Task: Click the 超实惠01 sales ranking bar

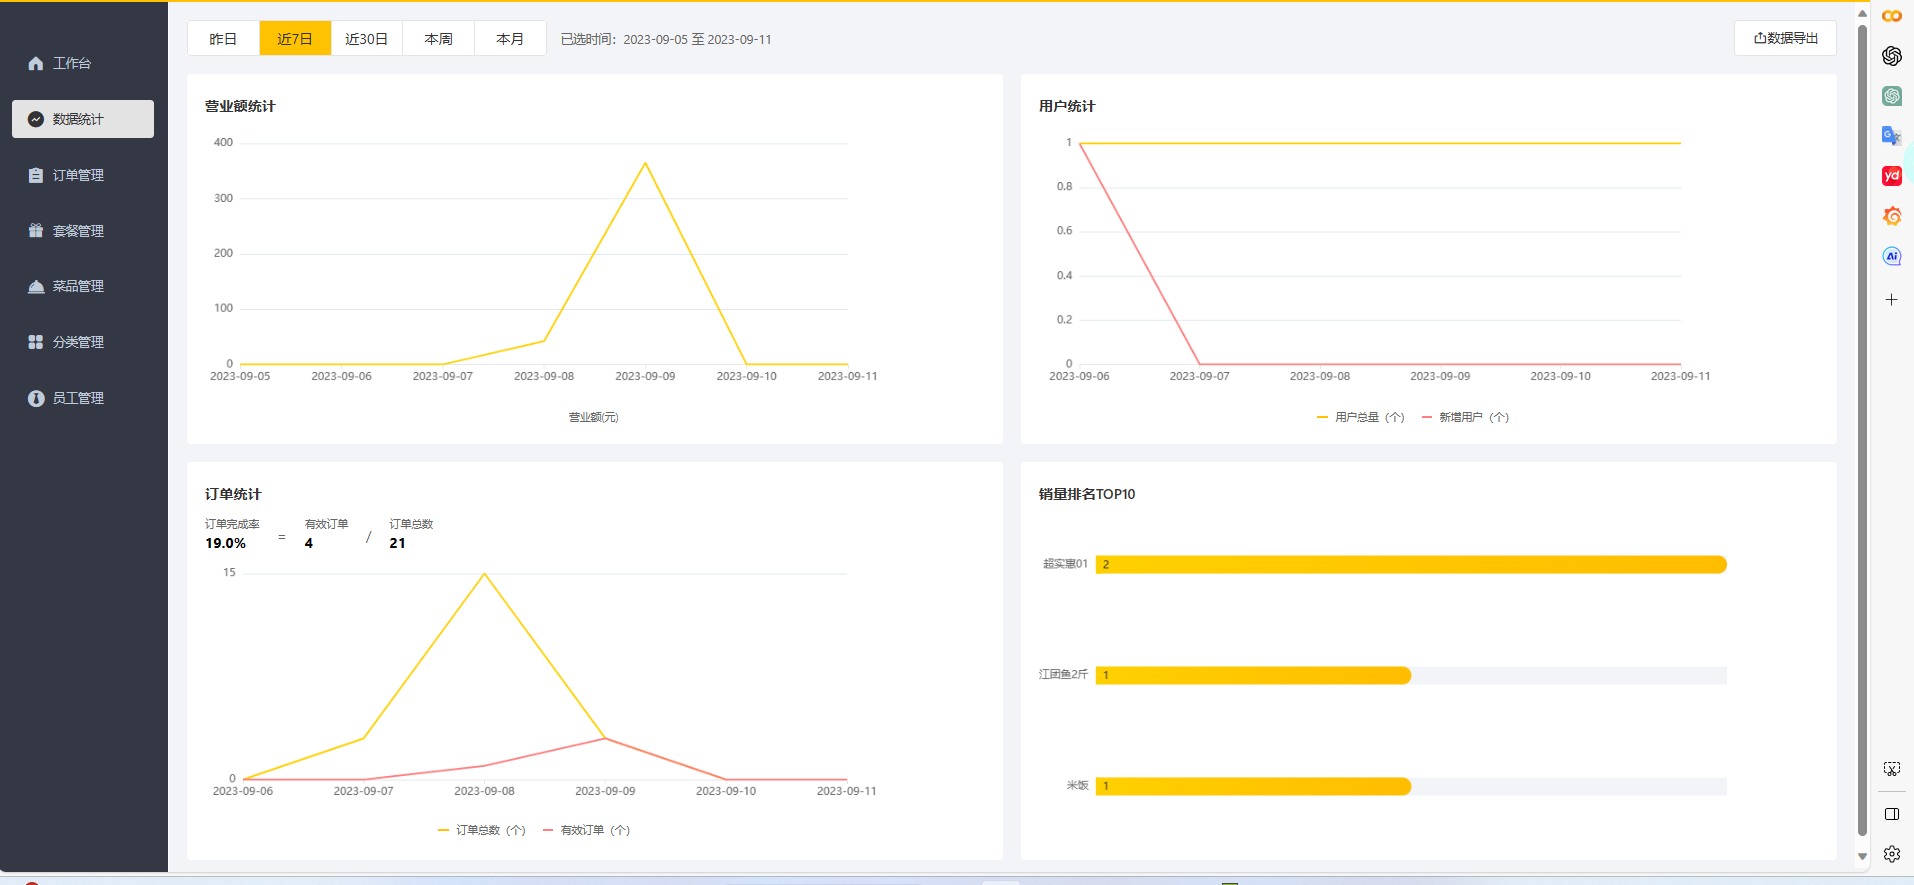Action: (x=1410, y=565)
